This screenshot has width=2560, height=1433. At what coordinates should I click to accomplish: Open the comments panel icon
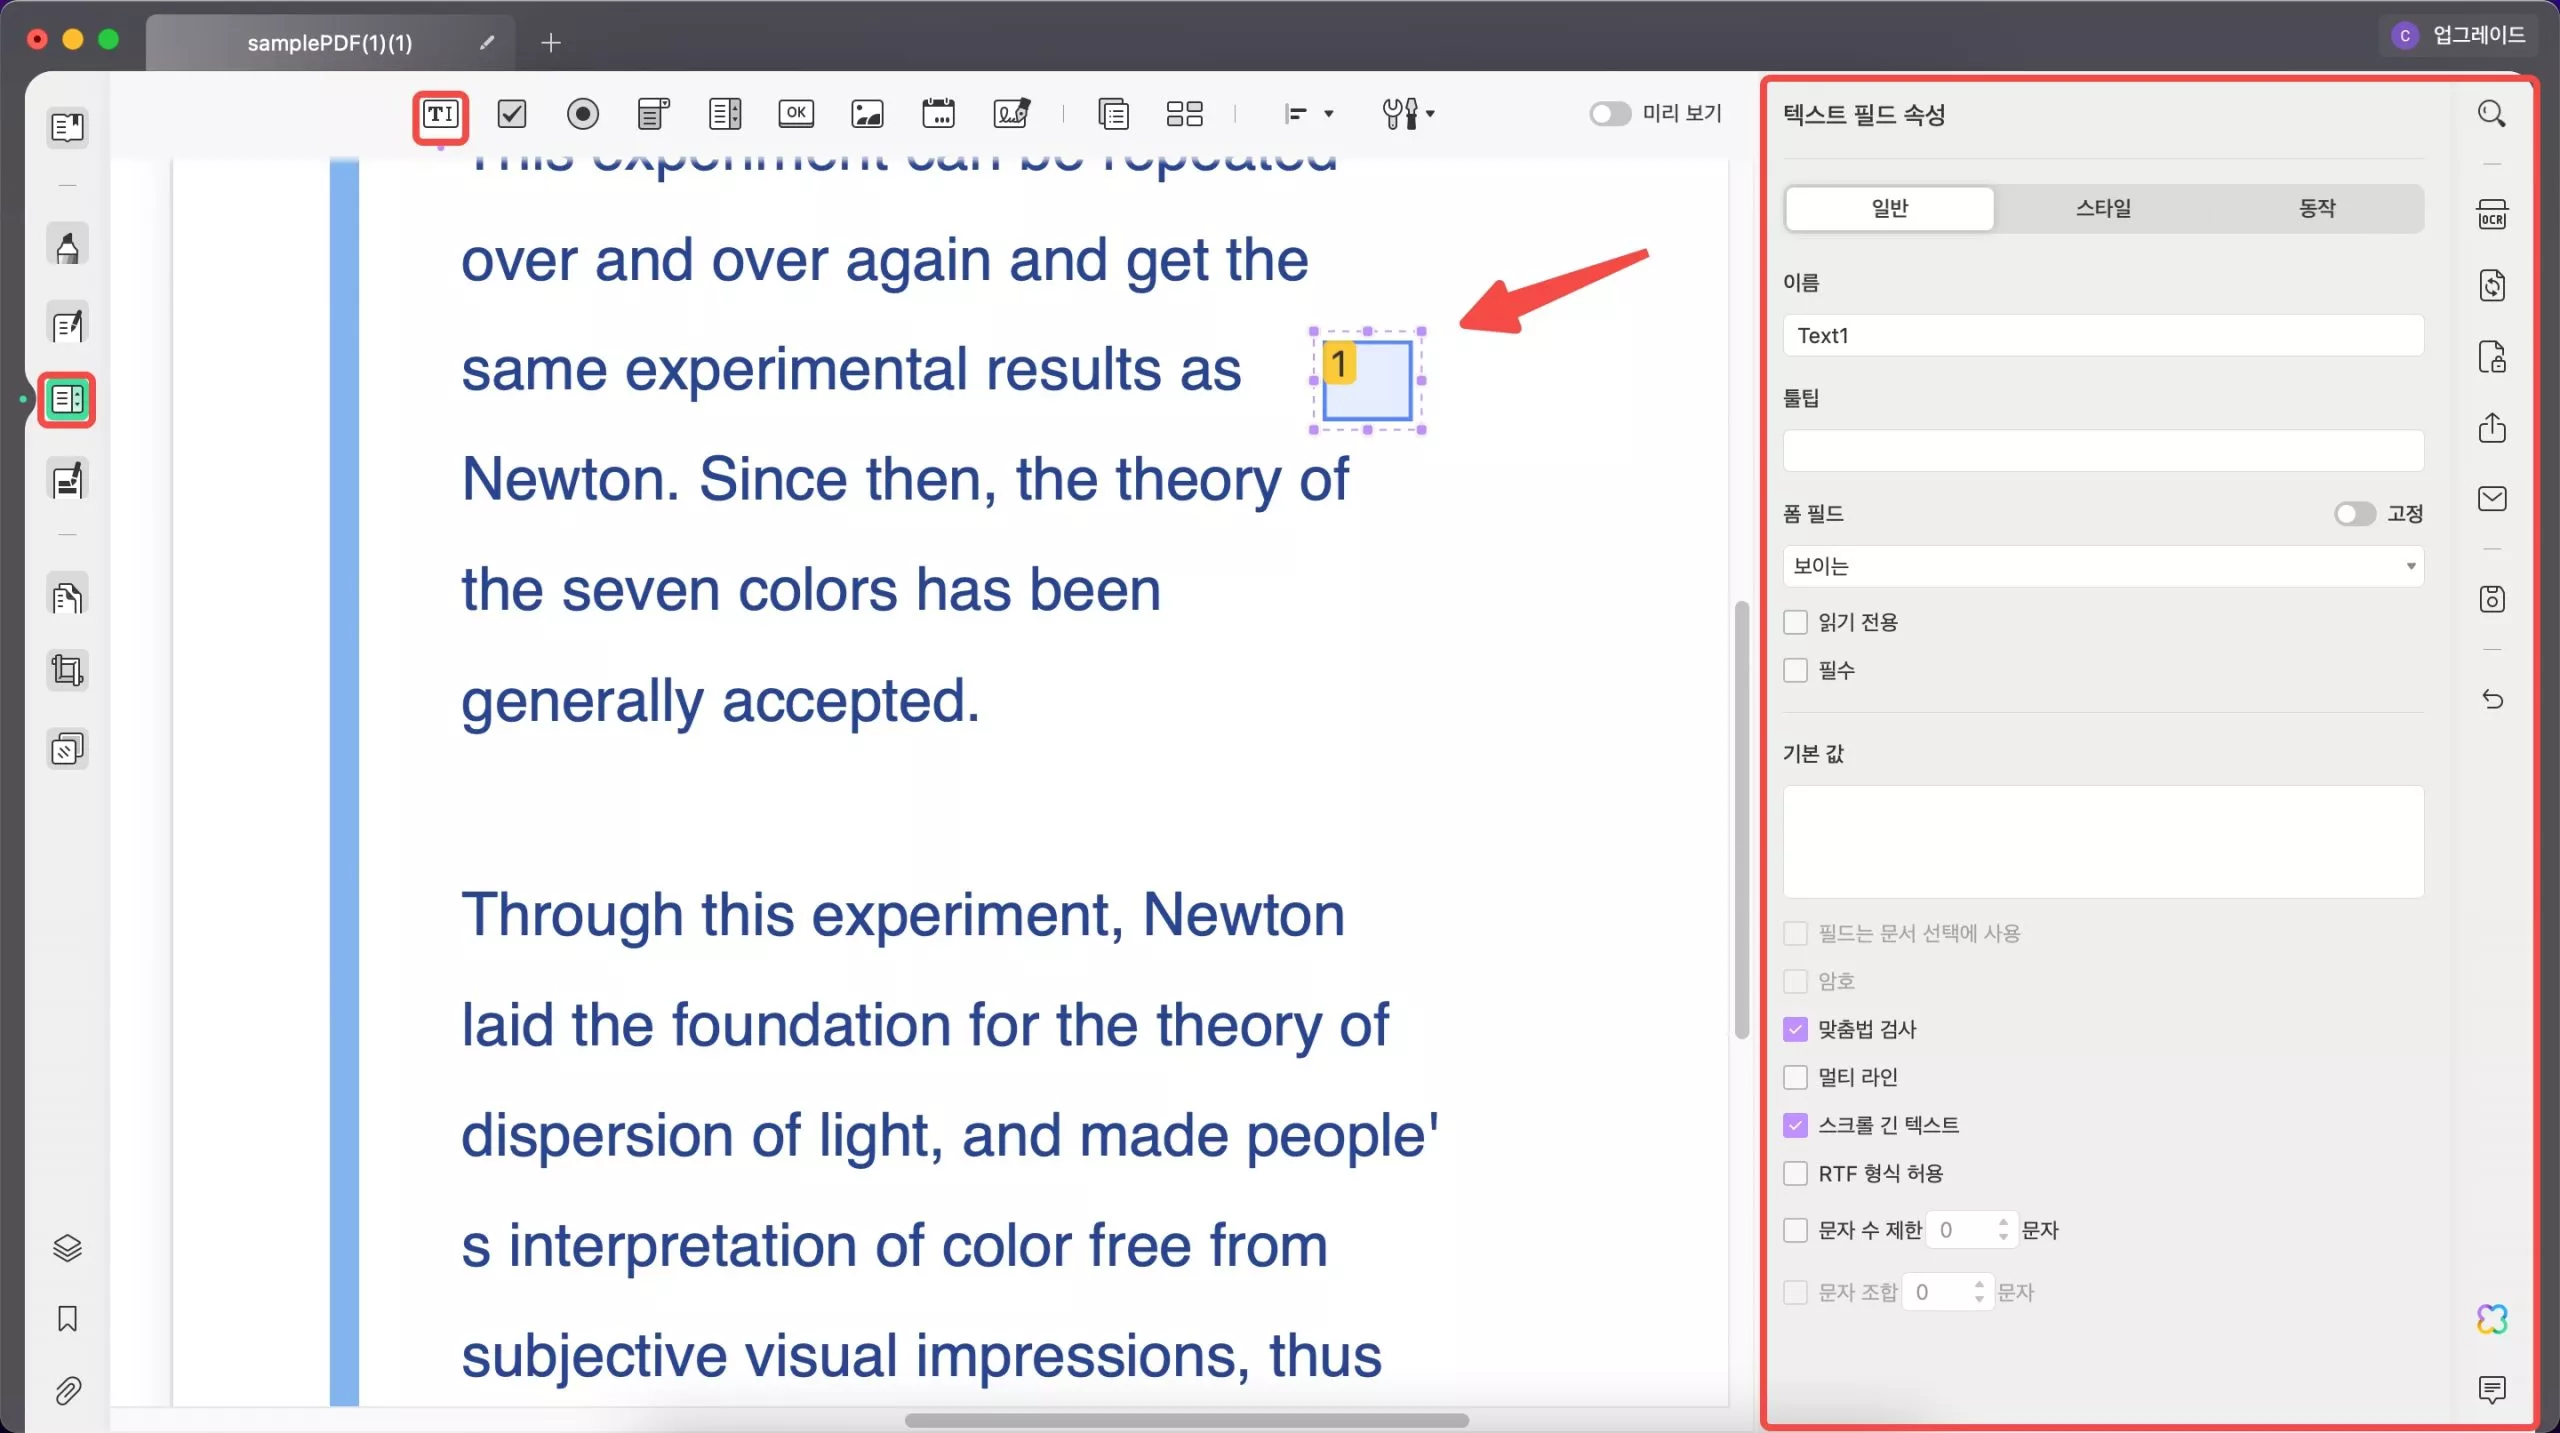pyautogui.click(x=2492, y=1389)
